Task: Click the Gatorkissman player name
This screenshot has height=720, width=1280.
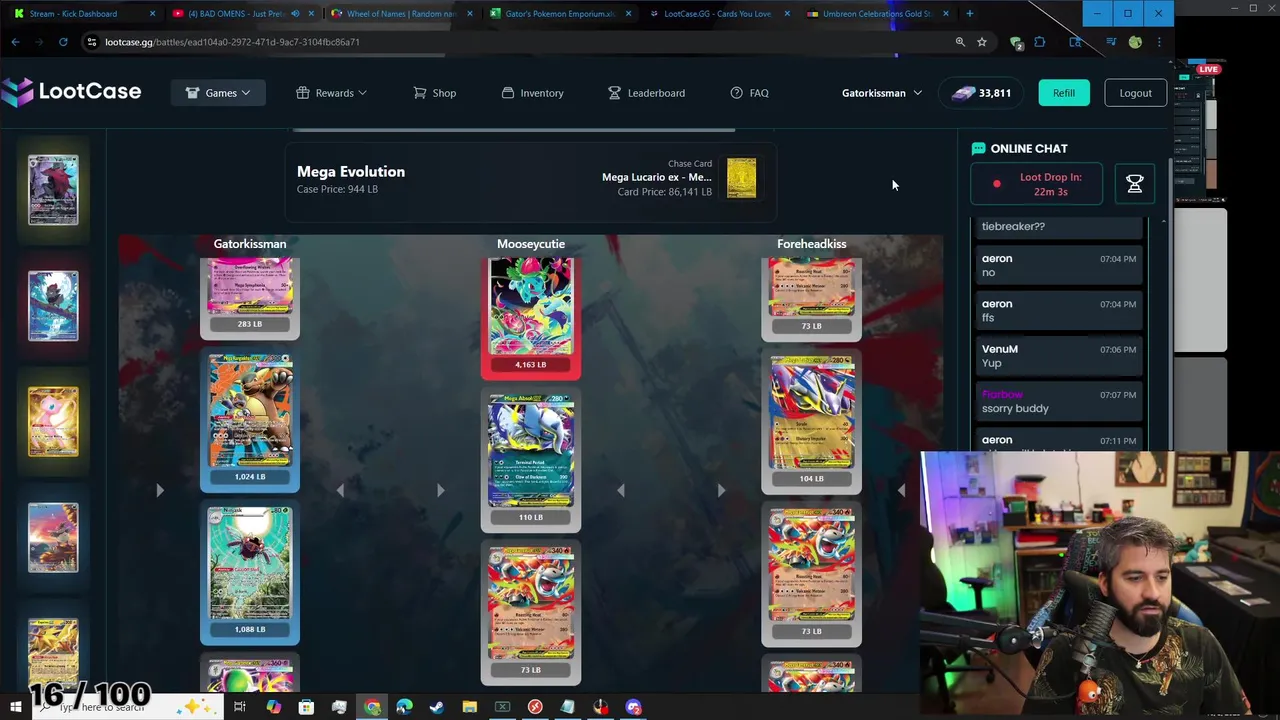Action: click(250, 244)
